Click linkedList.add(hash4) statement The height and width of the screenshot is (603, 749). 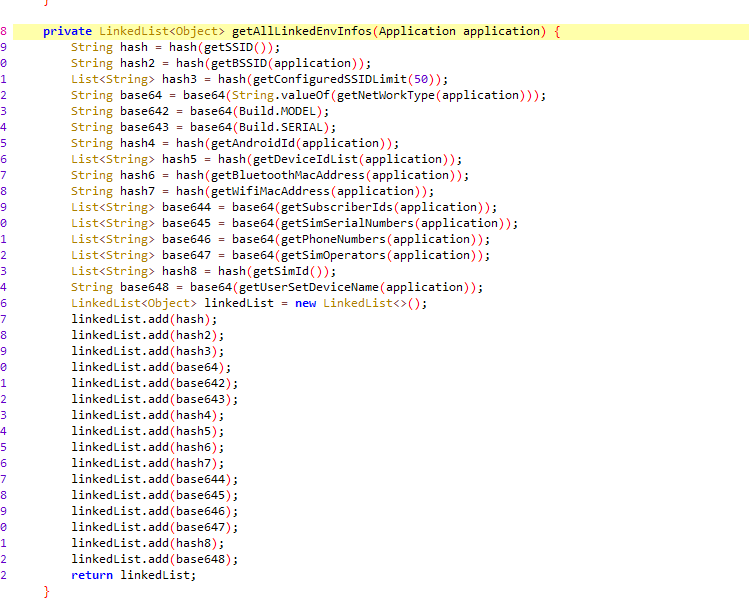[148, 416]
